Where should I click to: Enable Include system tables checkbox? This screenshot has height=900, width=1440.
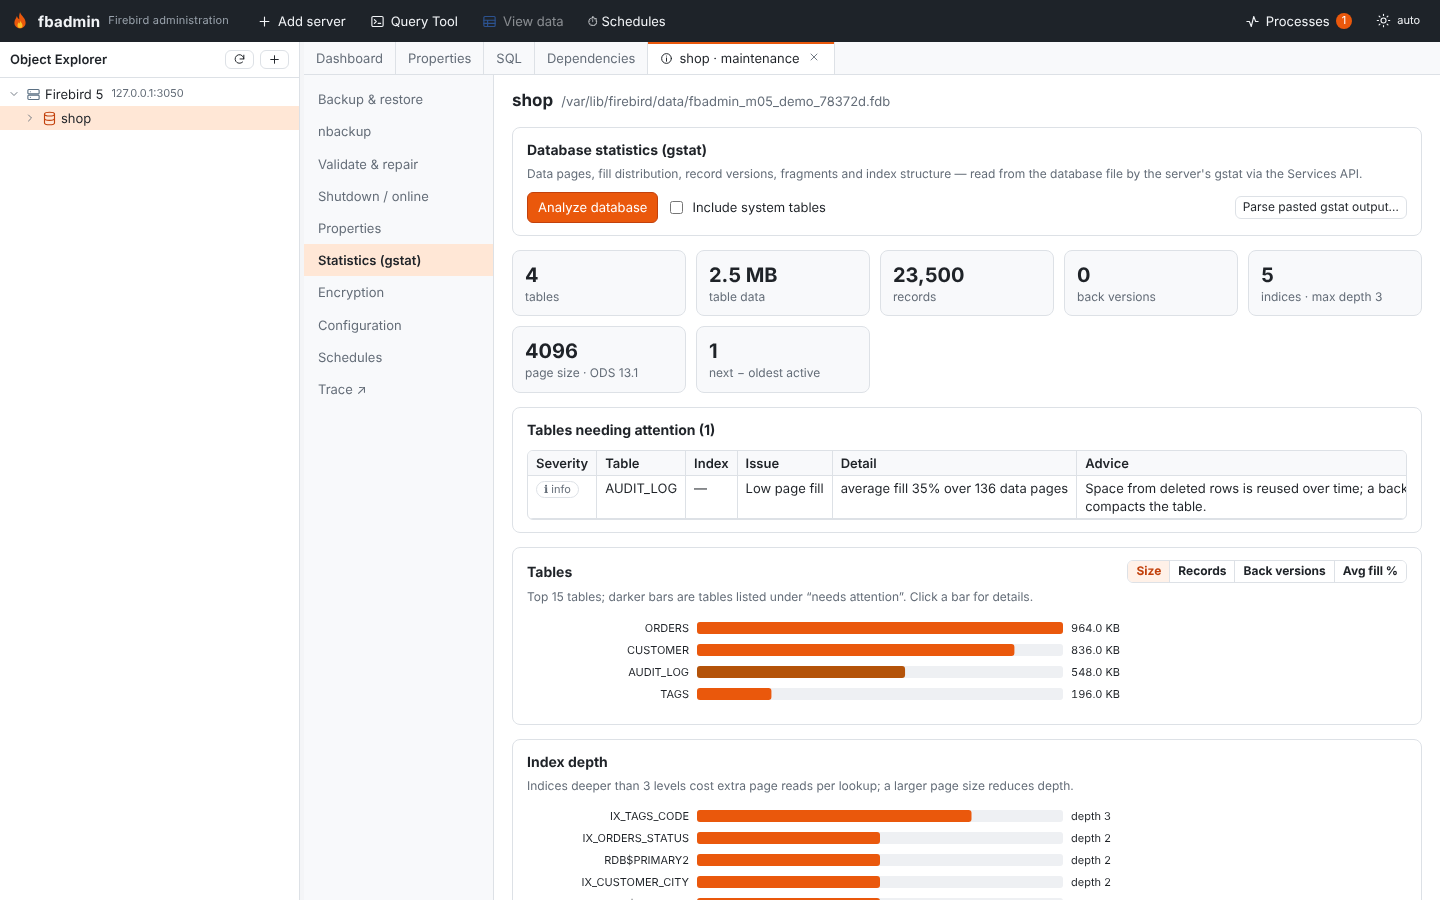coord(677,208)
